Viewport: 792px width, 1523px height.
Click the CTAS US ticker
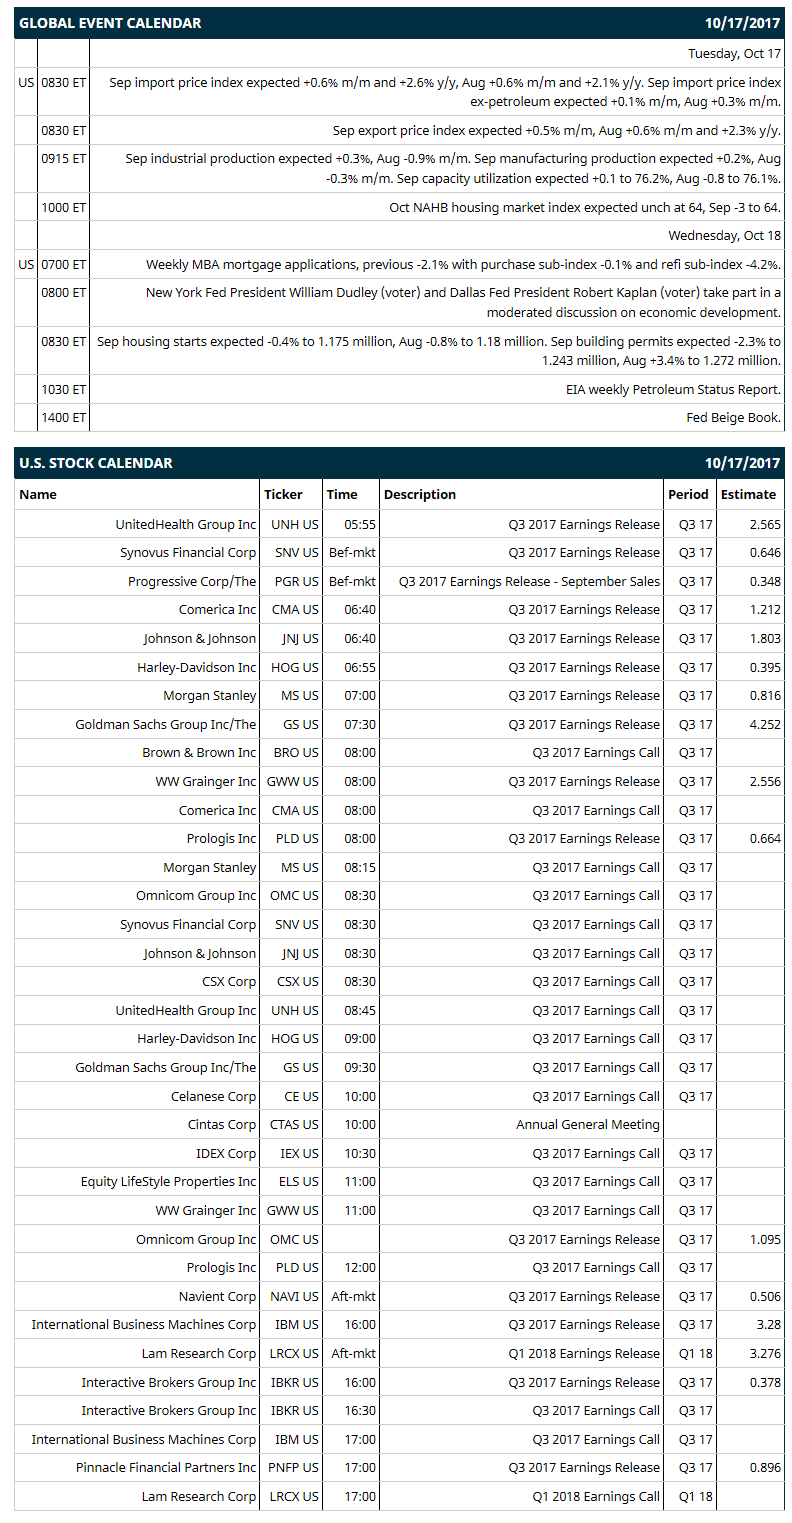coord(294,1124)
